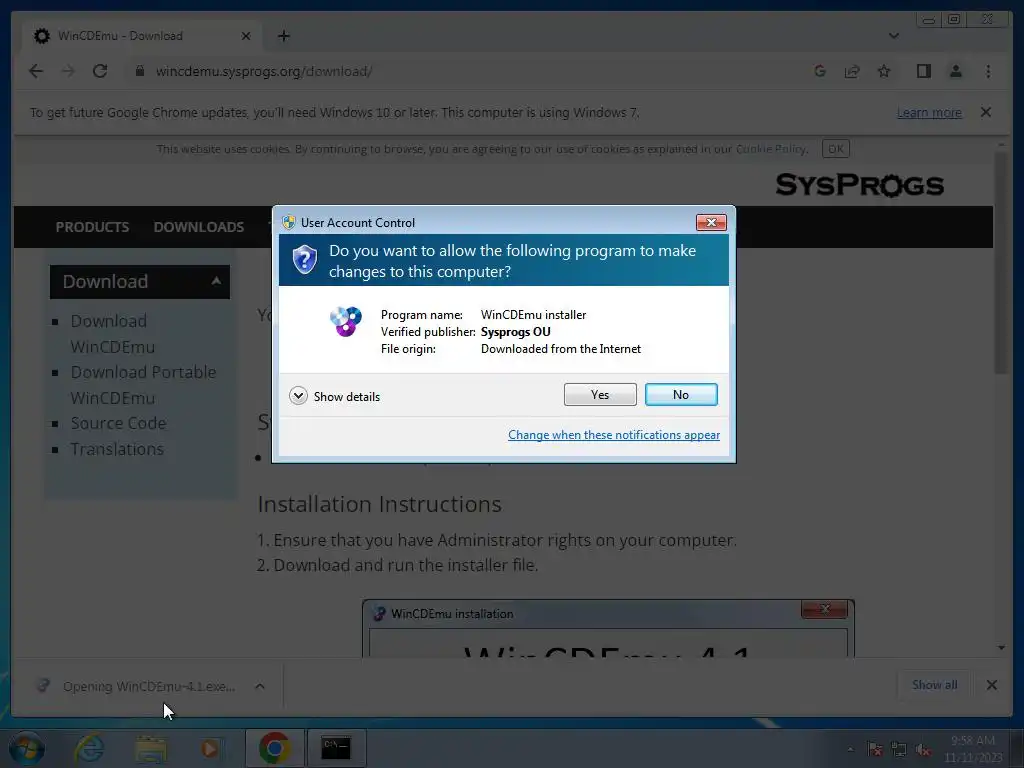Viewport: 1024px width, 768px height.
Task: Close the User Account Control dialog
Action: pos(711,223)
